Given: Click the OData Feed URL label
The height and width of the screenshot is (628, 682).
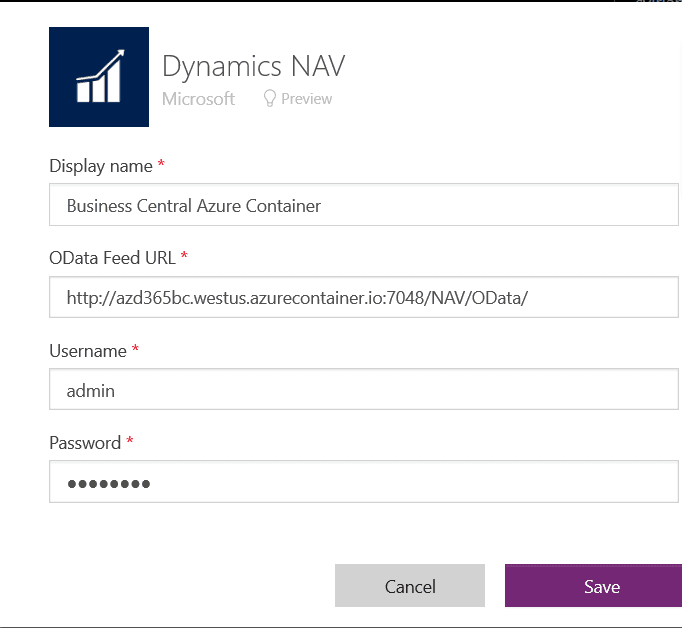Looking at the screenshot, I should pyautogui.click(x=113, y=258).
